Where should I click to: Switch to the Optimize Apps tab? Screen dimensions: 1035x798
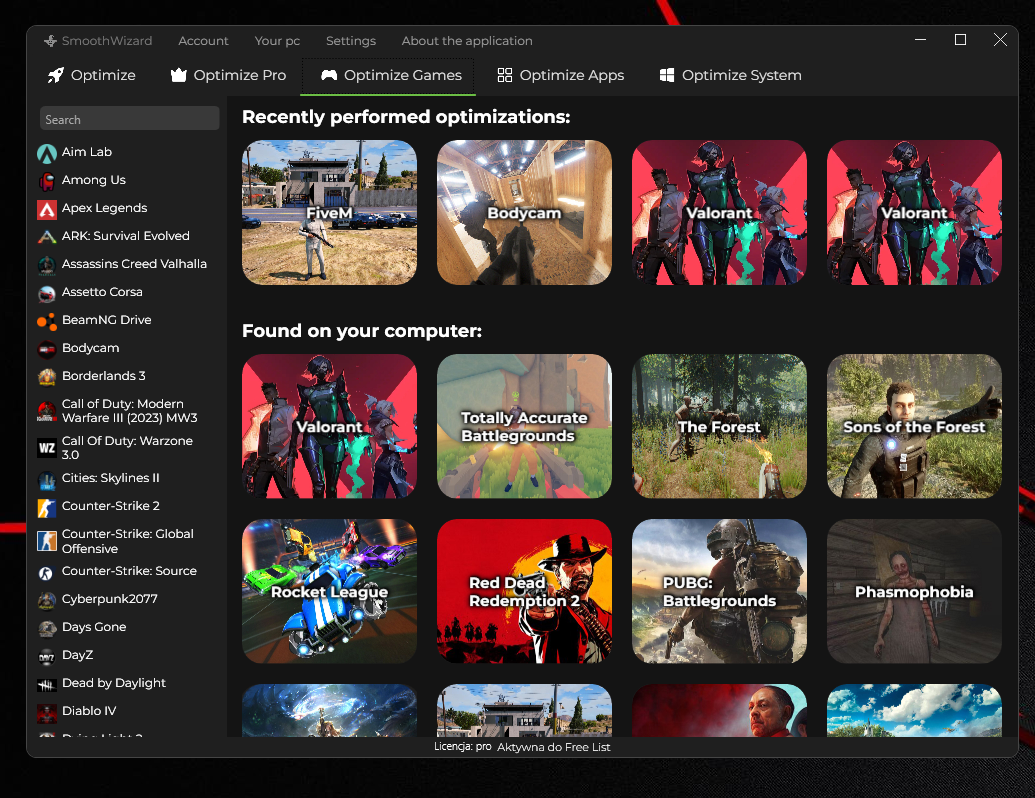tap(560, 74)
